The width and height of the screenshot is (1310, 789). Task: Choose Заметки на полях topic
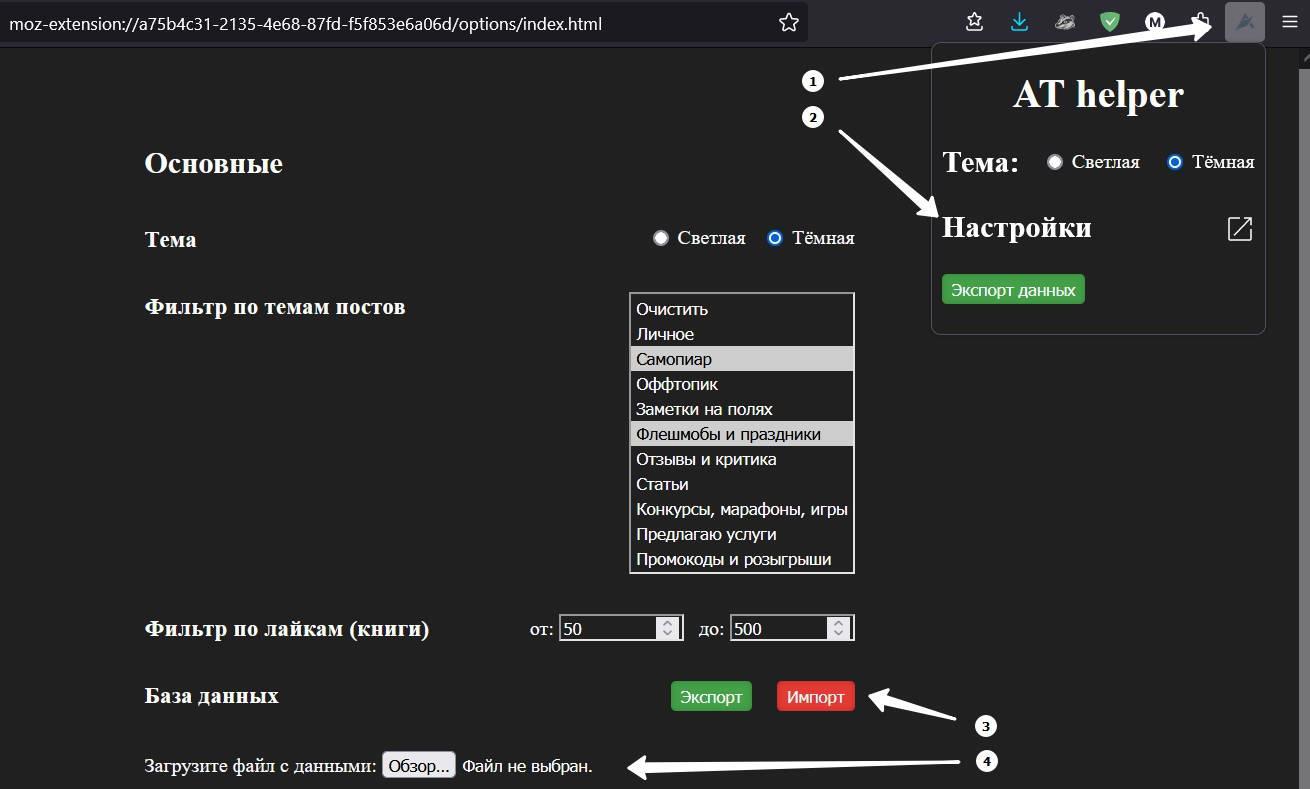tap(742, 409)
